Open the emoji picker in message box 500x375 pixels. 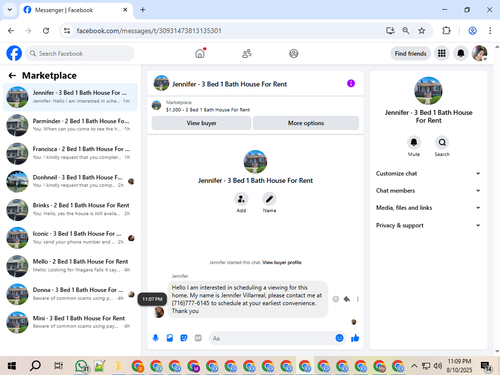339,338
